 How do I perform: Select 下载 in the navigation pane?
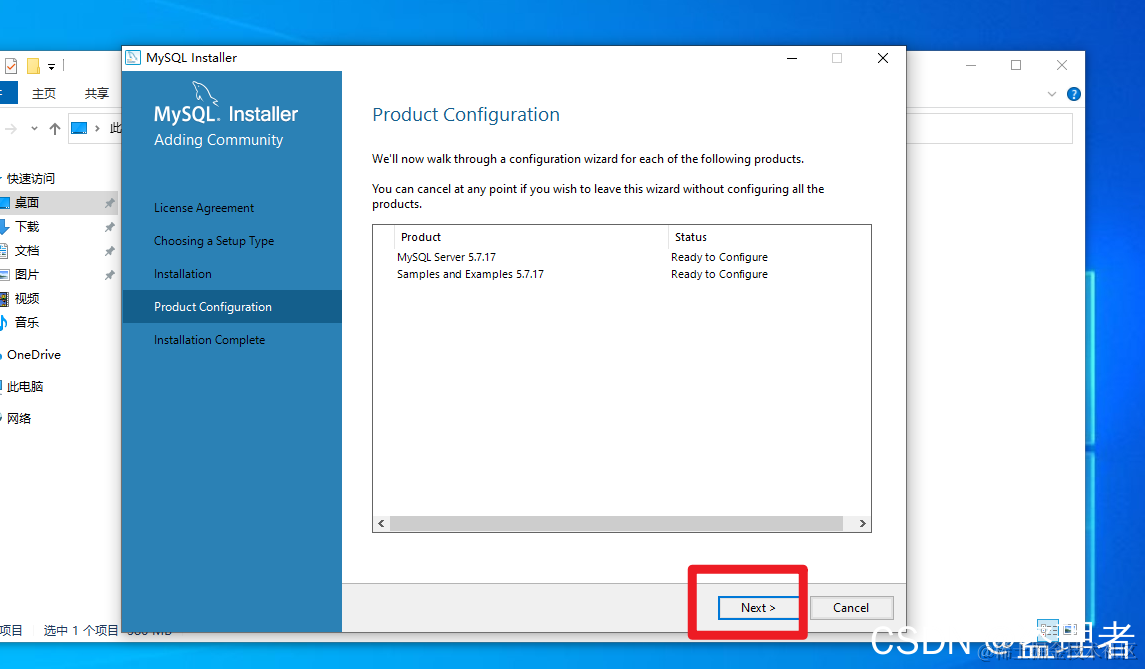[27, 226]
